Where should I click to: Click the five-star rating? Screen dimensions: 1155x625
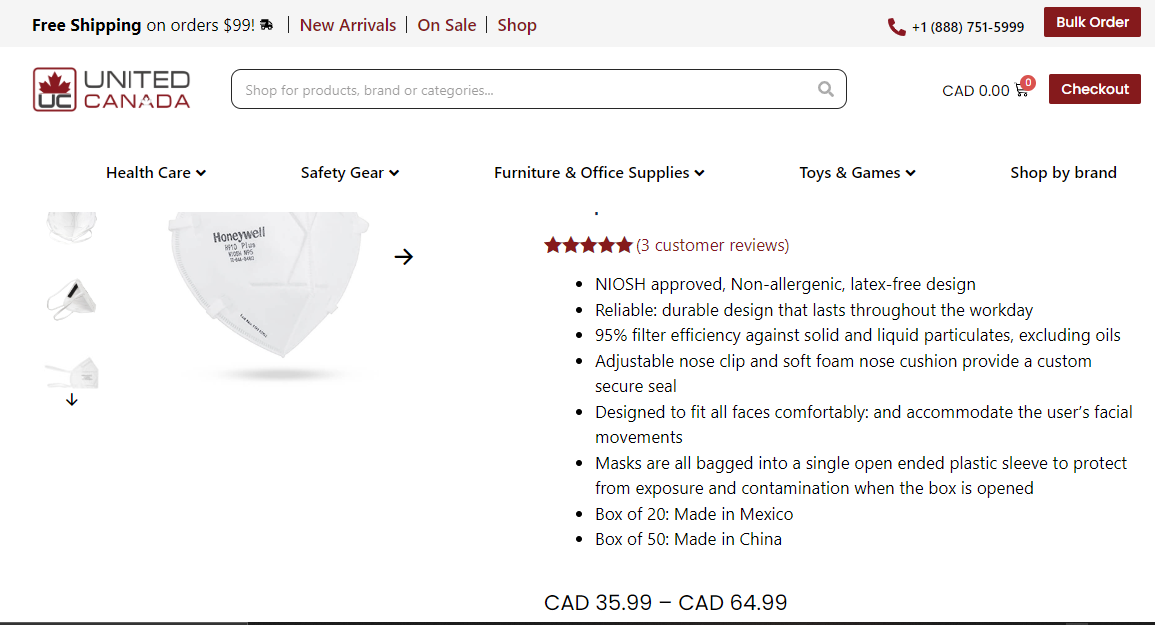(x=588, y=245)
